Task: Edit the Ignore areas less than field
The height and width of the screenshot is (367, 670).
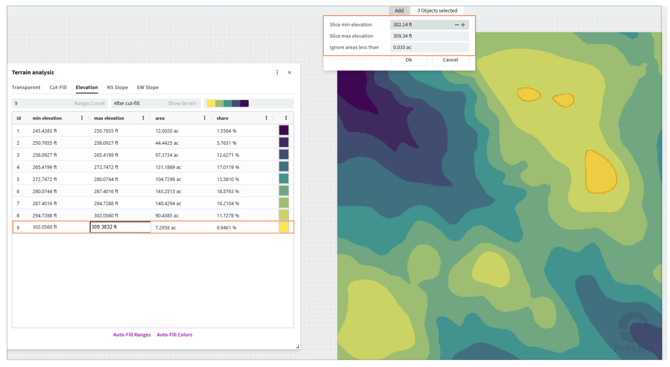Action: point(429,47)
